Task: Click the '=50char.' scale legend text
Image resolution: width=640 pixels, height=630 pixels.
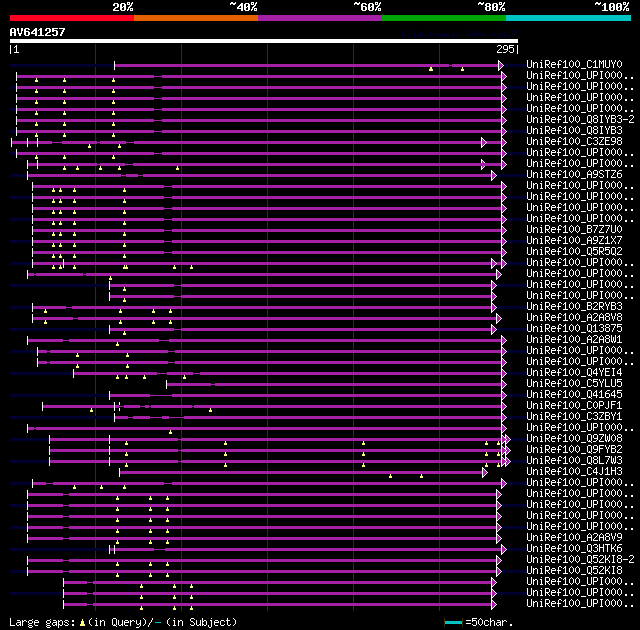Action: coord(489,623)
